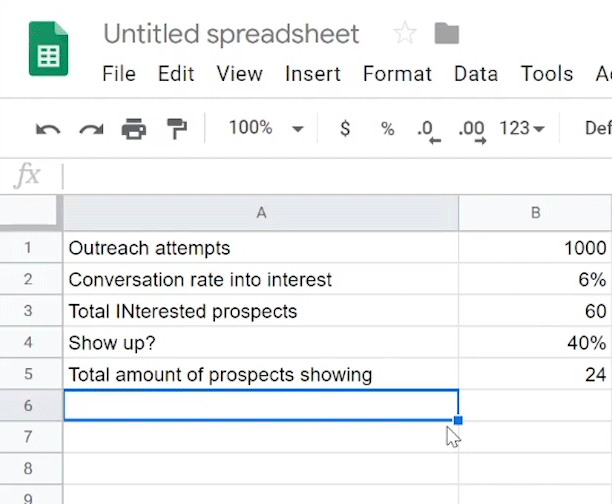Open the File menu
Viewport: 612px width, 504px height.
pyautogui.click(x=119, y=74)
